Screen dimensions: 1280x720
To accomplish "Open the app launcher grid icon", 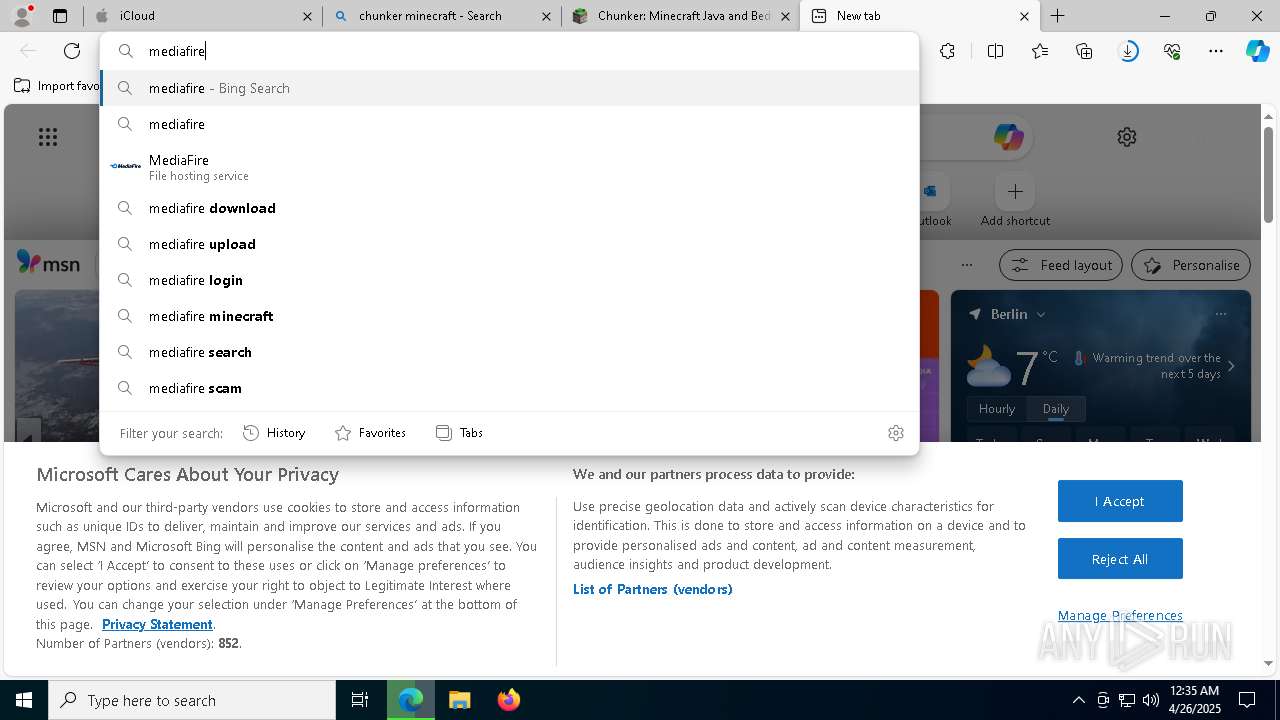I will tap(48, 137).
